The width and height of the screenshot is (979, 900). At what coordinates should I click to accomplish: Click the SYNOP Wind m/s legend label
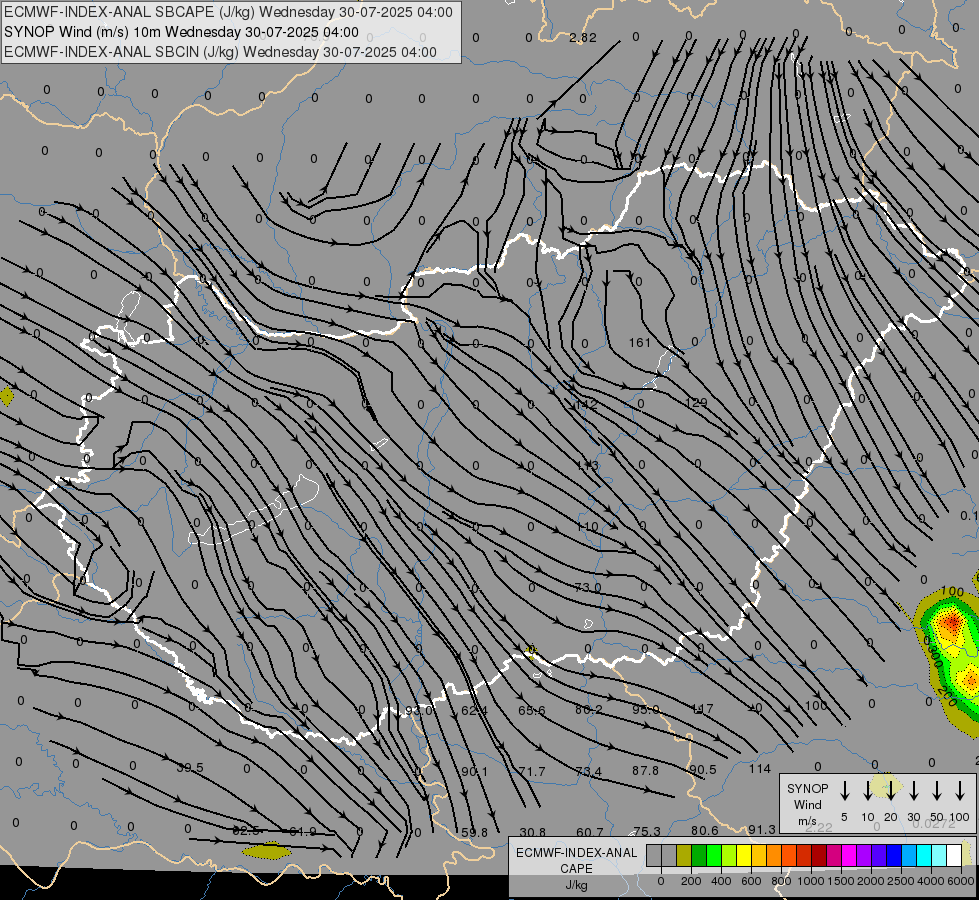807,804
